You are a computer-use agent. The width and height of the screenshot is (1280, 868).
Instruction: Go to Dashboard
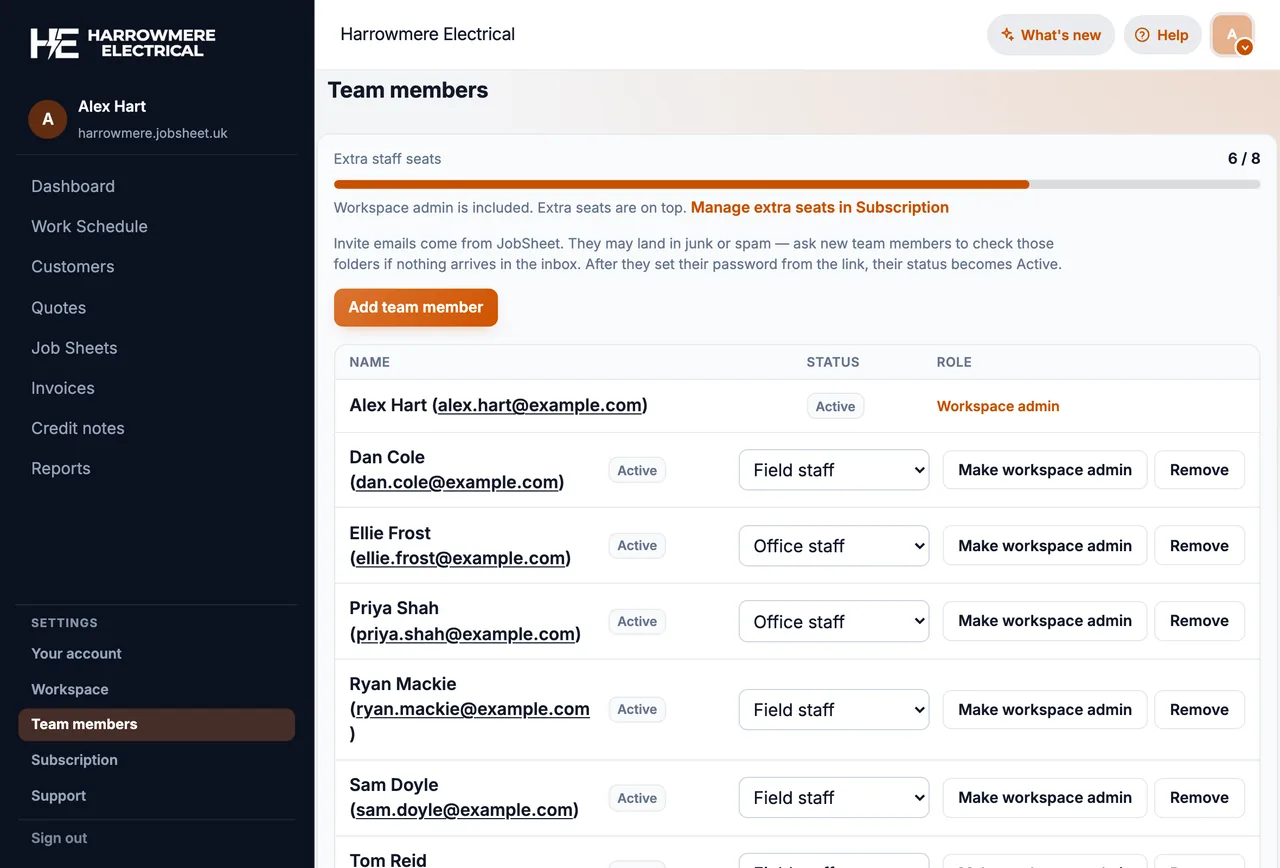pos(73,186)
